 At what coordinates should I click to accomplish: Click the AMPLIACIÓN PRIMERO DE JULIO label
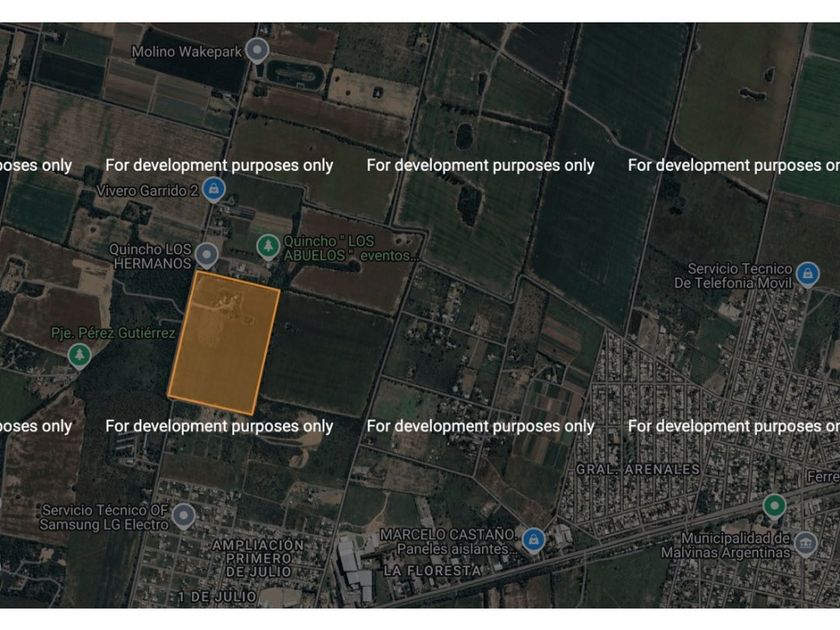coord(259,558)
